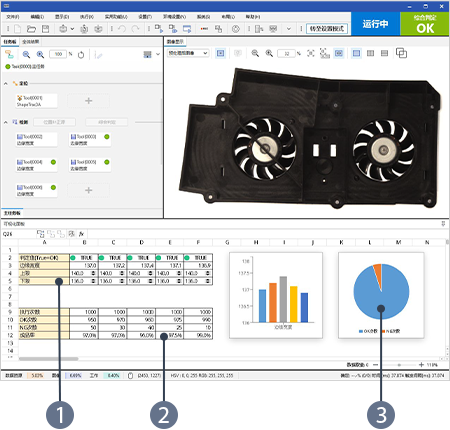Click the redo arrow in main toolbar
450x430 pixels.
(x=135, y=29)
